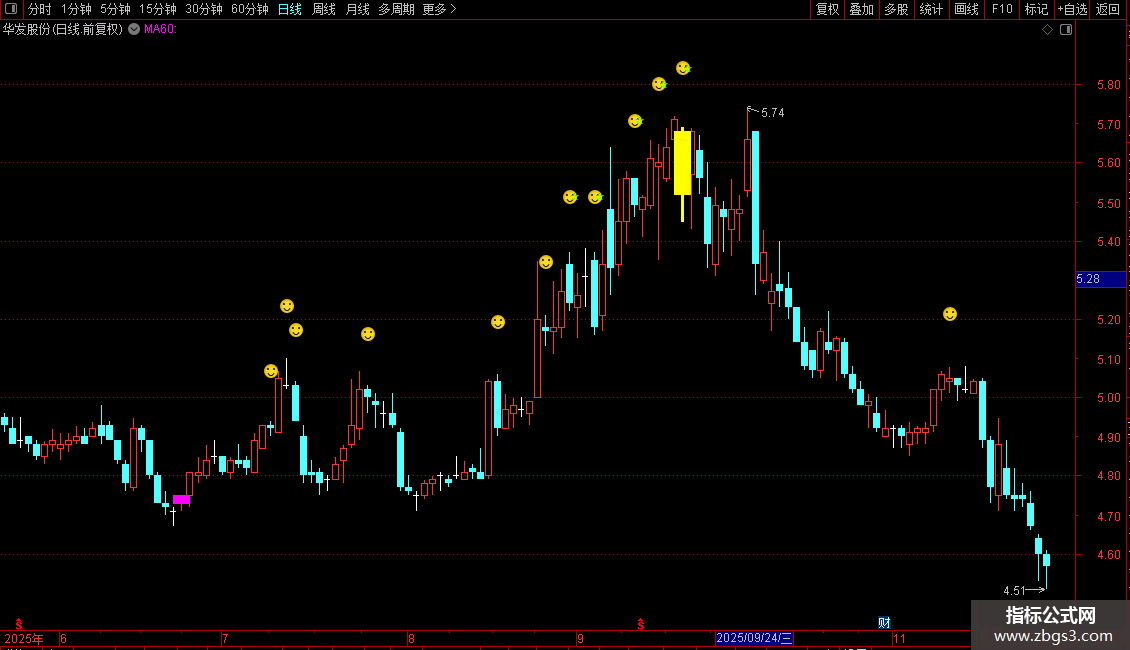The height and width of the screenshot is (650, 1130).
Task: Click the 2025/09/24/三 date label
Action: [x=754, y=638]
